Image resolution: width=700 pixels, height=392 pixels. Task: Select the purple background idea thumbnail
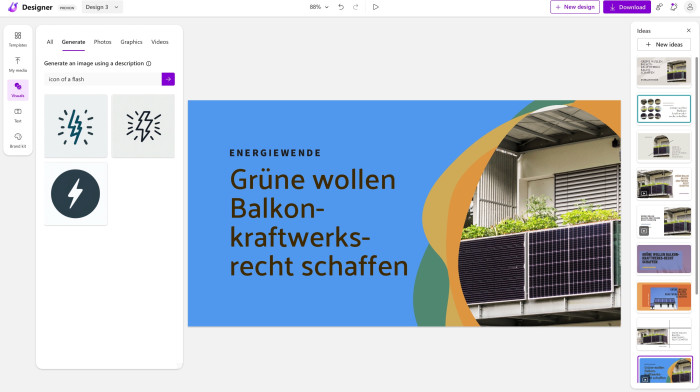point(664,259)
